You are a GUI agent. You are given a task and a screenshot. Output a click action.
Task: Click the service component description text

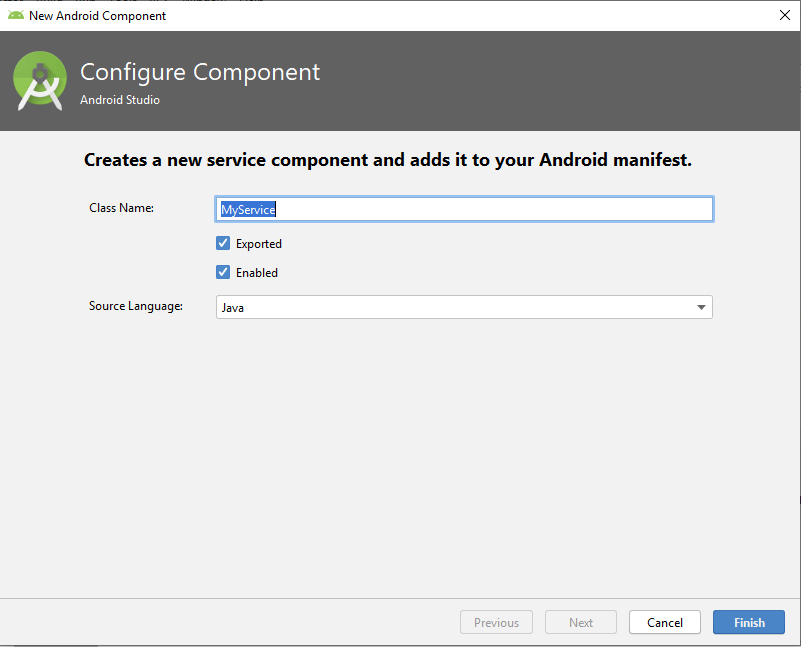pyautogui.click(x=388, y=160)
